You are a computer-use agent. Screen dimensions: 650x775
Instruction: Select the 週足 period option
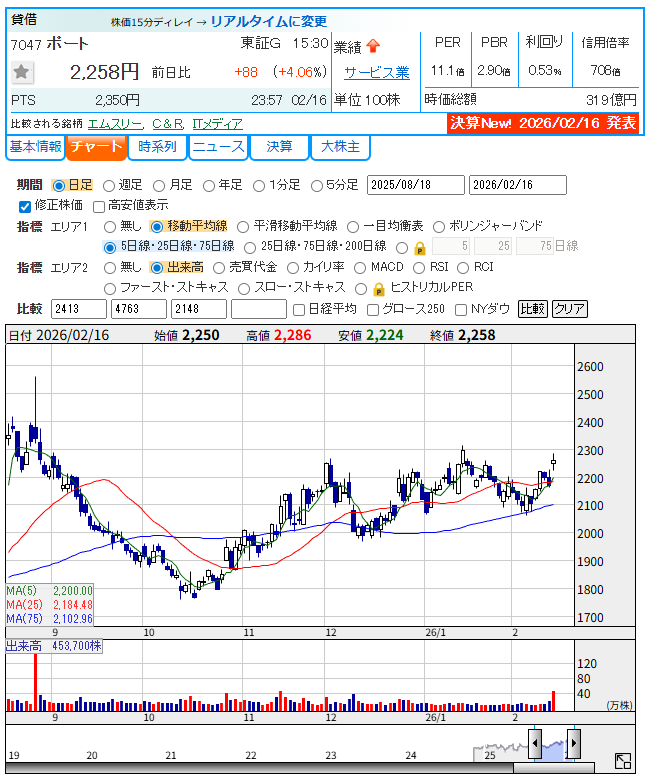(x=109, y=186)
